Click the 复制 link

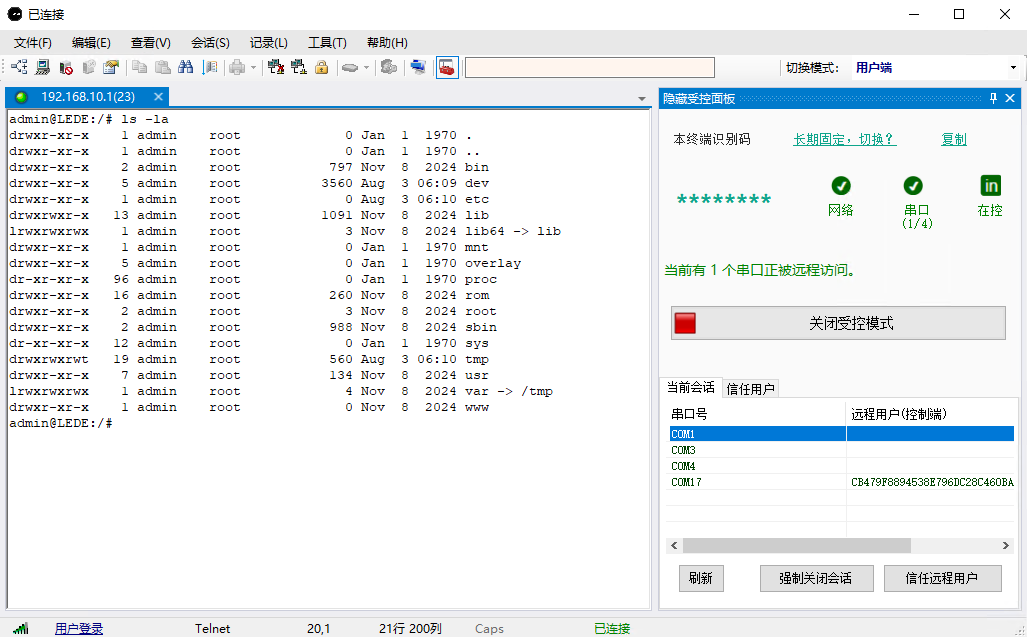[953, 140]
